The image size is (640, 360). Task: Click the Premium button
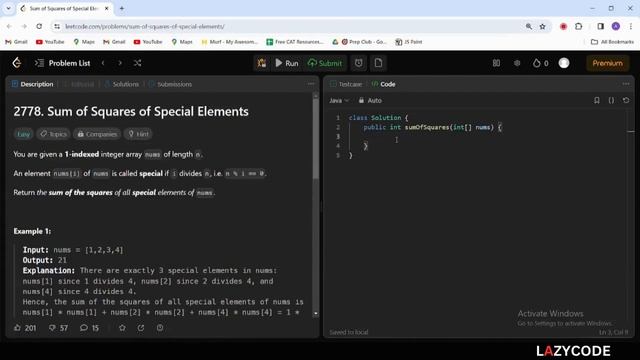(x=607, y=63)
